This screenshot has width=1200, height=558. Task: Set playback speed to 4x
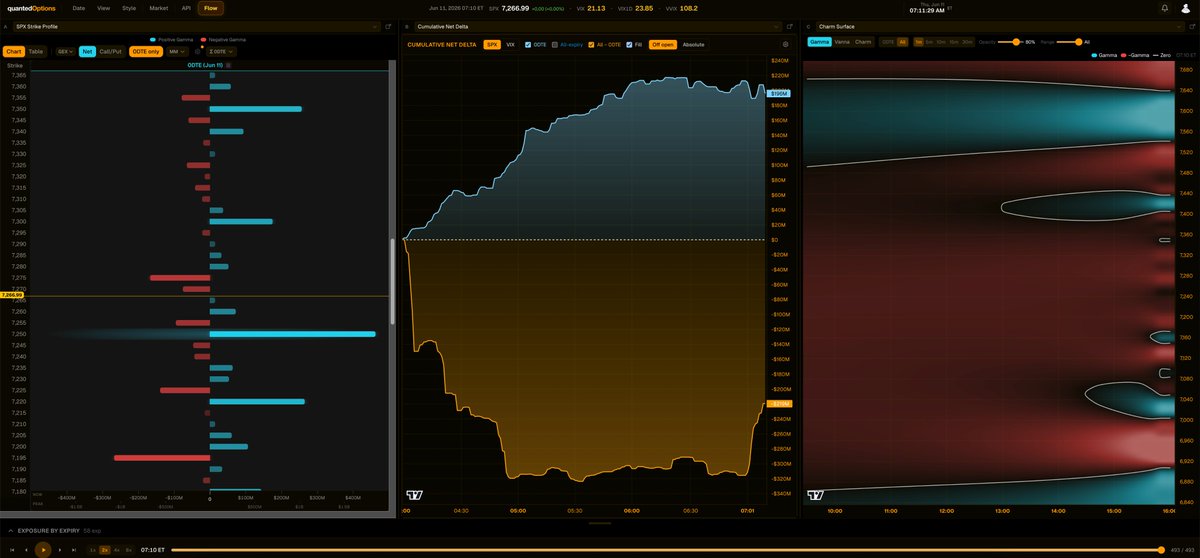(116, 550)
